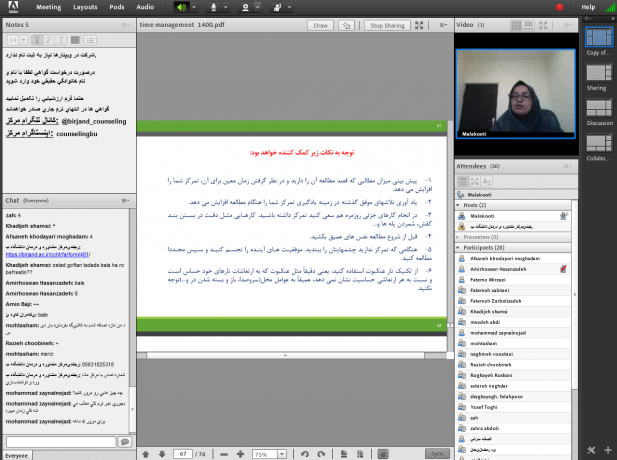Zoom out the shared document

224,454
